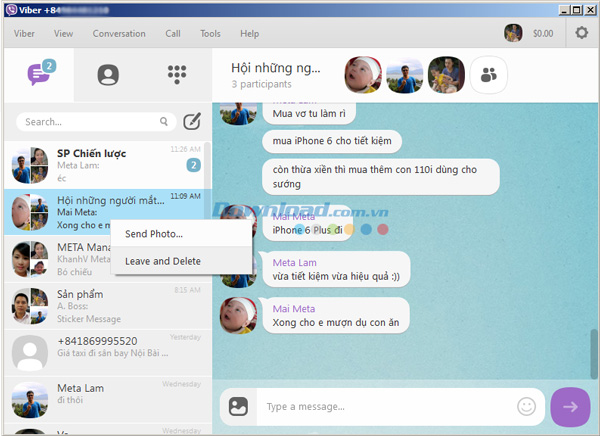Click the chat area vertical scrollbar
This screenshot has height=436, width=600.
pos(593,354)
